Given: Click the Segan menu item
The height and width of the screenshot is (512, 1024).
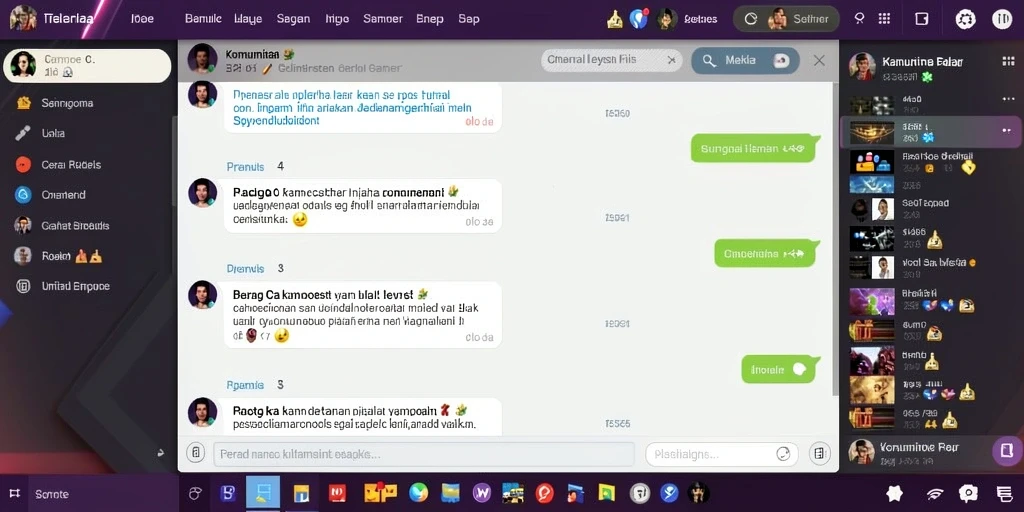Looking at the screenshot, I should 293,19.
